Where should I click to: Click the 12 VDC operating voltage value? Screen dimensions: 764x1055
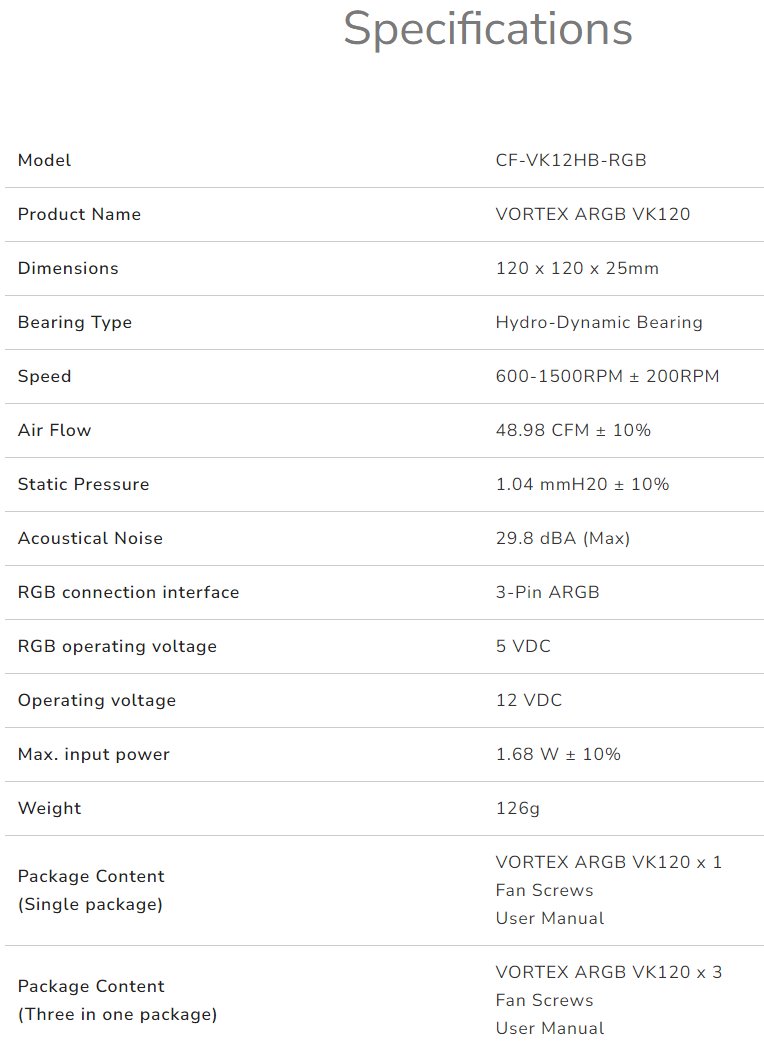tap(529, 700)
